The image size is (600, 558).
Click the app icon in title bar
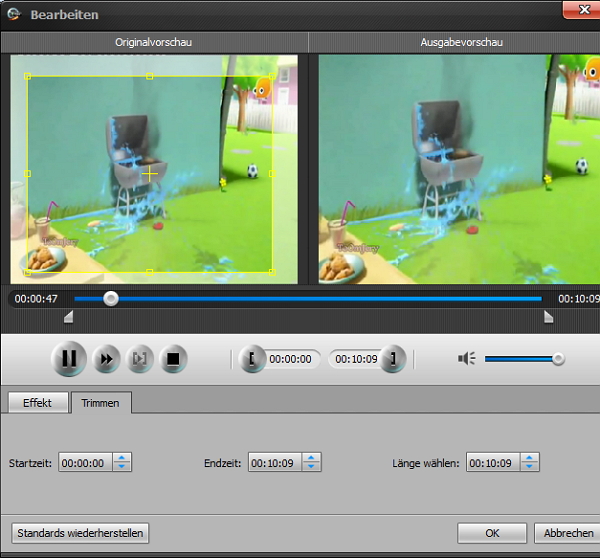pyautogui.click(x=14, y=14)
